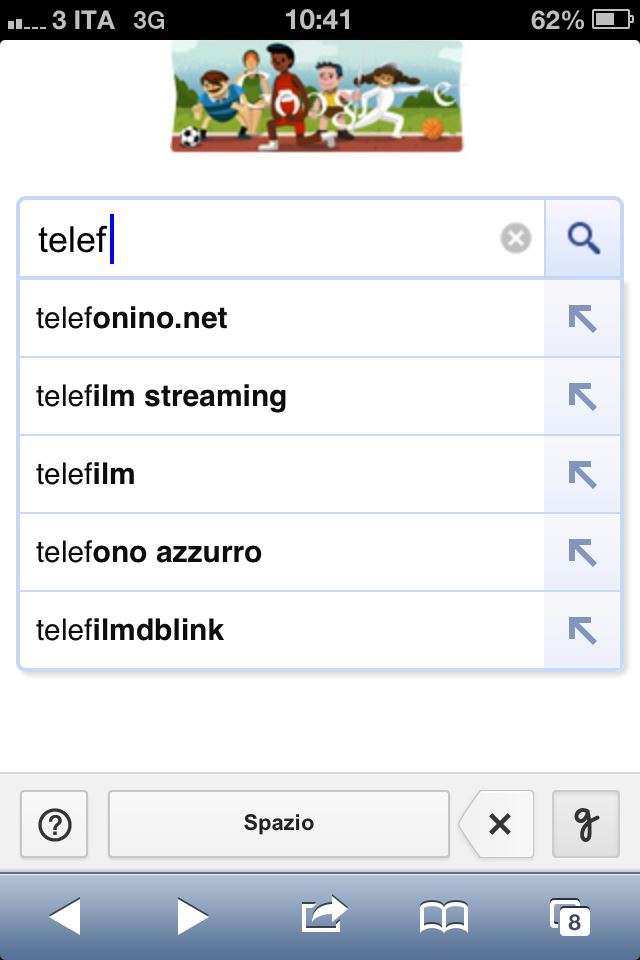
Task: Fill search with telefono azzurro using its arrow
Action: 582,553
